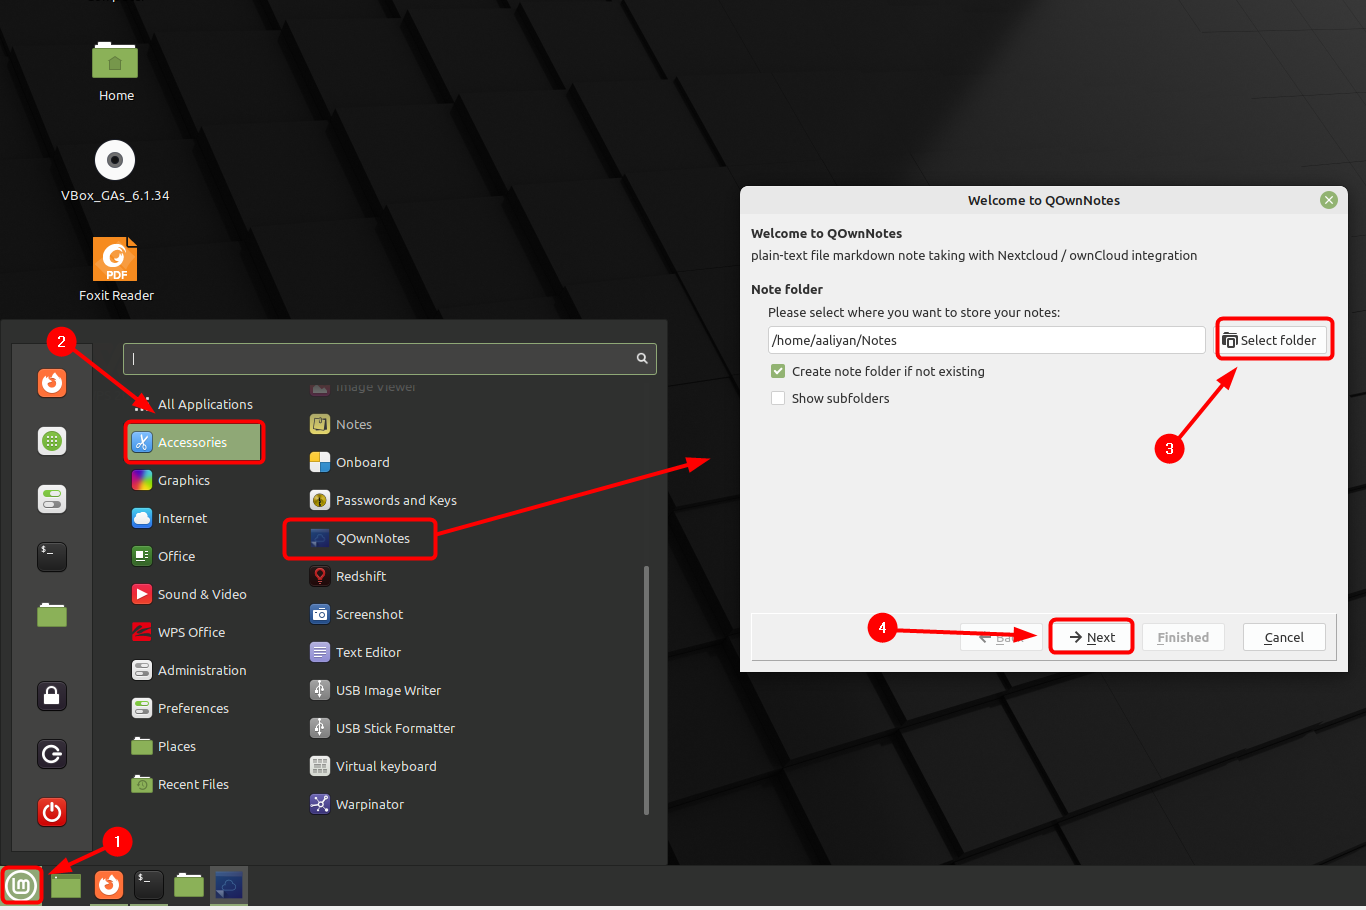Click the search magnifier icon in the menu
The height and width of the screenshot is (910, 1366).
[x=642, y=358]
